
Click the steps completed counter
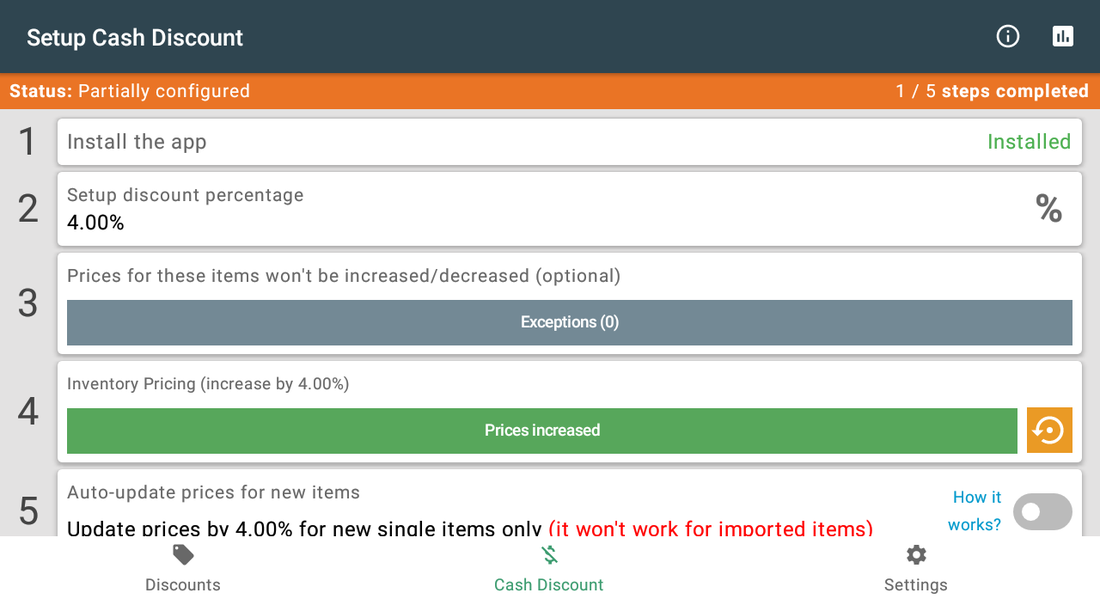[x=992, y=91]
